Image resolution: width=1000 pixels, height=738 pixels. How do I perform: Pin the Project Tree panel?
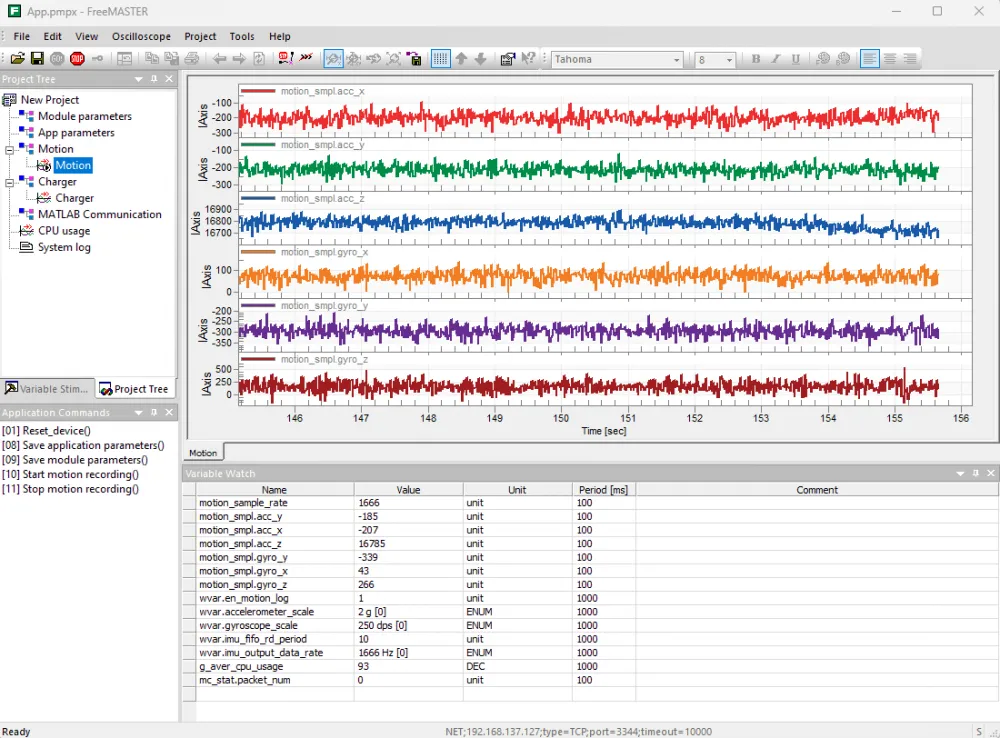click(154, 78)
